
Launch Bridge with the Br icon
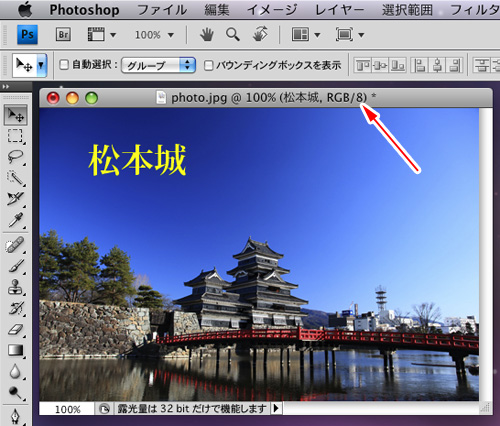[x=63, y=34]
